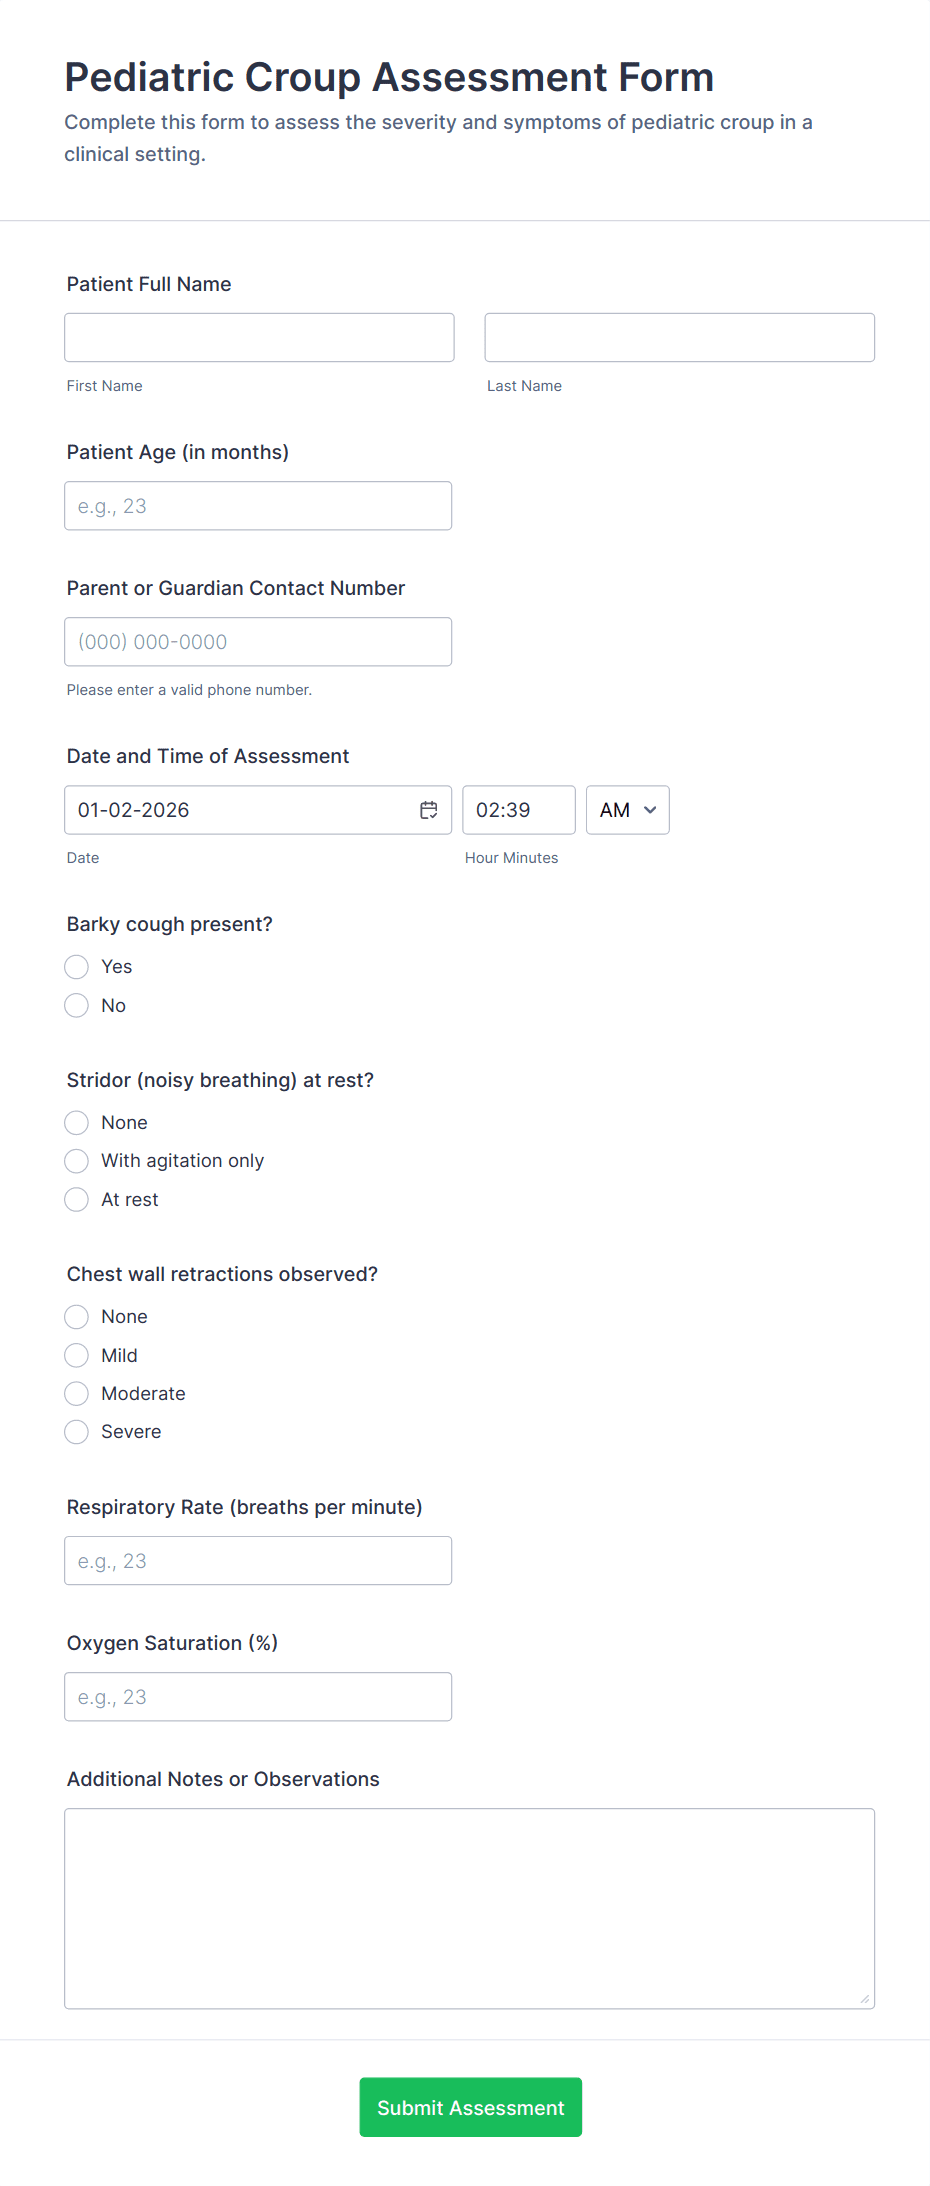Viewport: 930px width, 2186px height.
Task: Choose Mild chest wall retractions
Action: tap(76, 1355)
